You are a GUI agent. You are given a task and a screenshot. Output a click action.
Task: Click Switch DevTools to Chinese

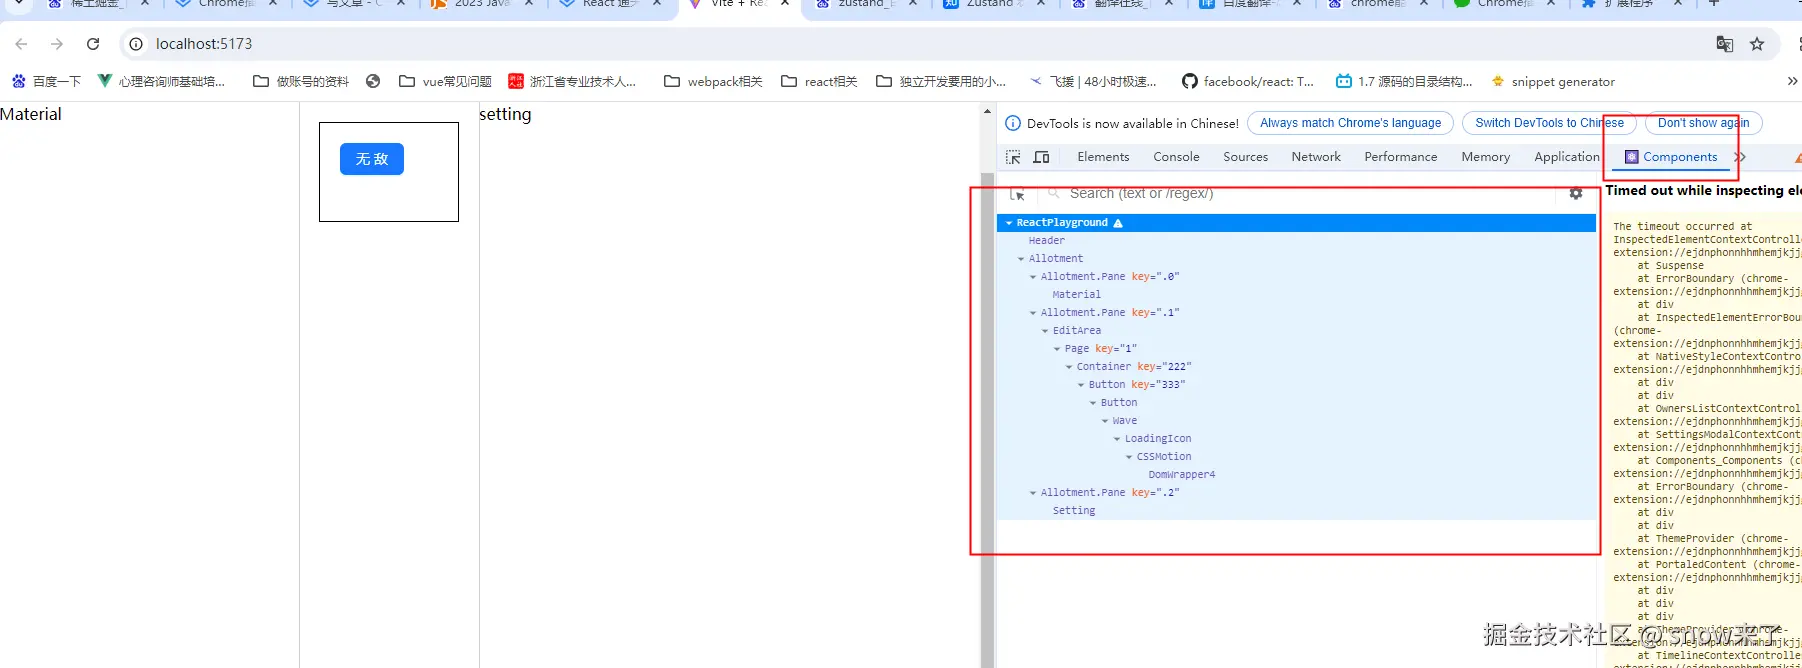[1549, 123]
